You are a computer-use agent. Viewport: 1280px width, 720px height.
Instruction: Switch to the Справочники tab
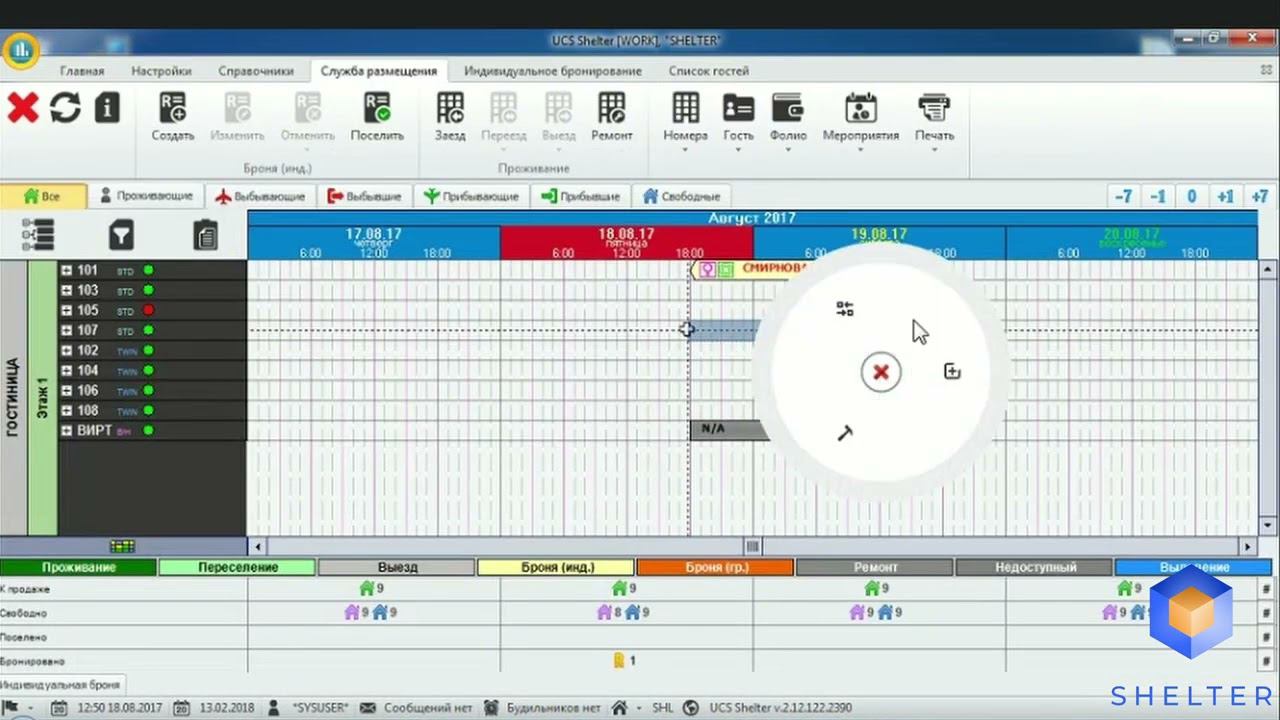click(256, 71)
